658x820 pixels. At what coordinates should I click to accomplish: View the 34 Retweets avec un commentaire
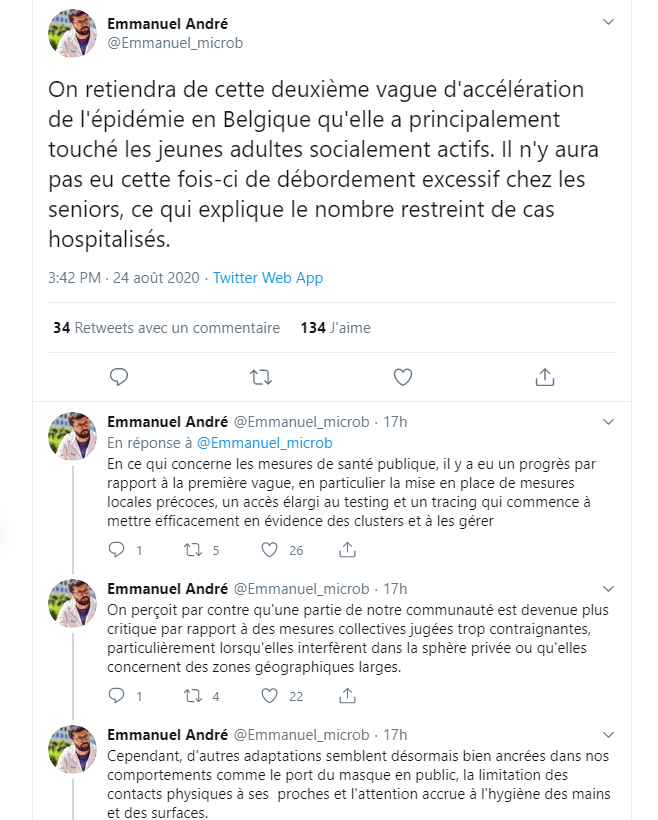166,328
